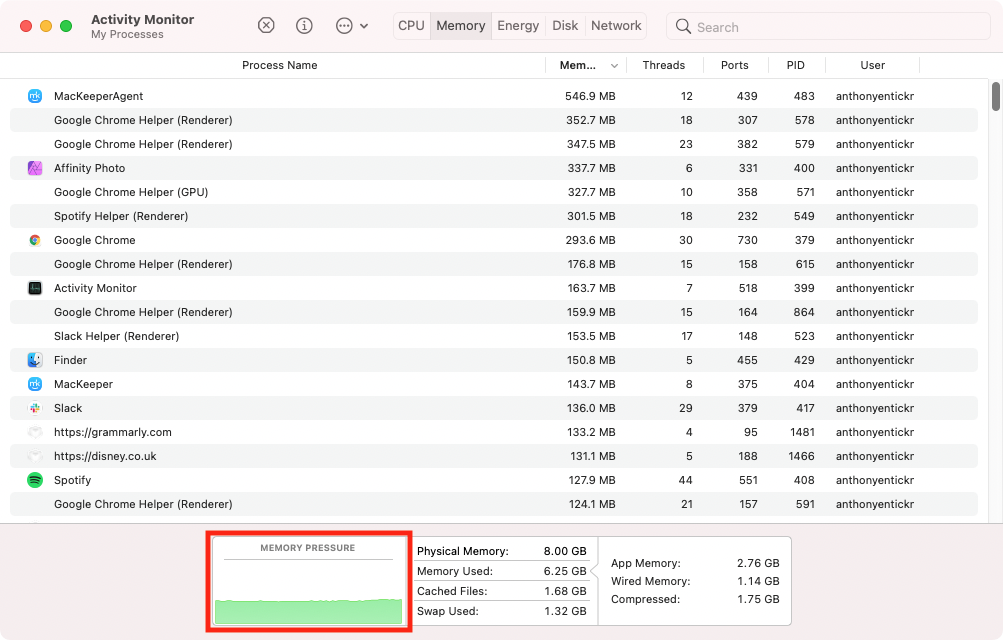This screenshot has width=1003, height=640.
Task: Select Google Chrome Helper (Renderer) with PID 579
Action: click(x=494, y=144)
